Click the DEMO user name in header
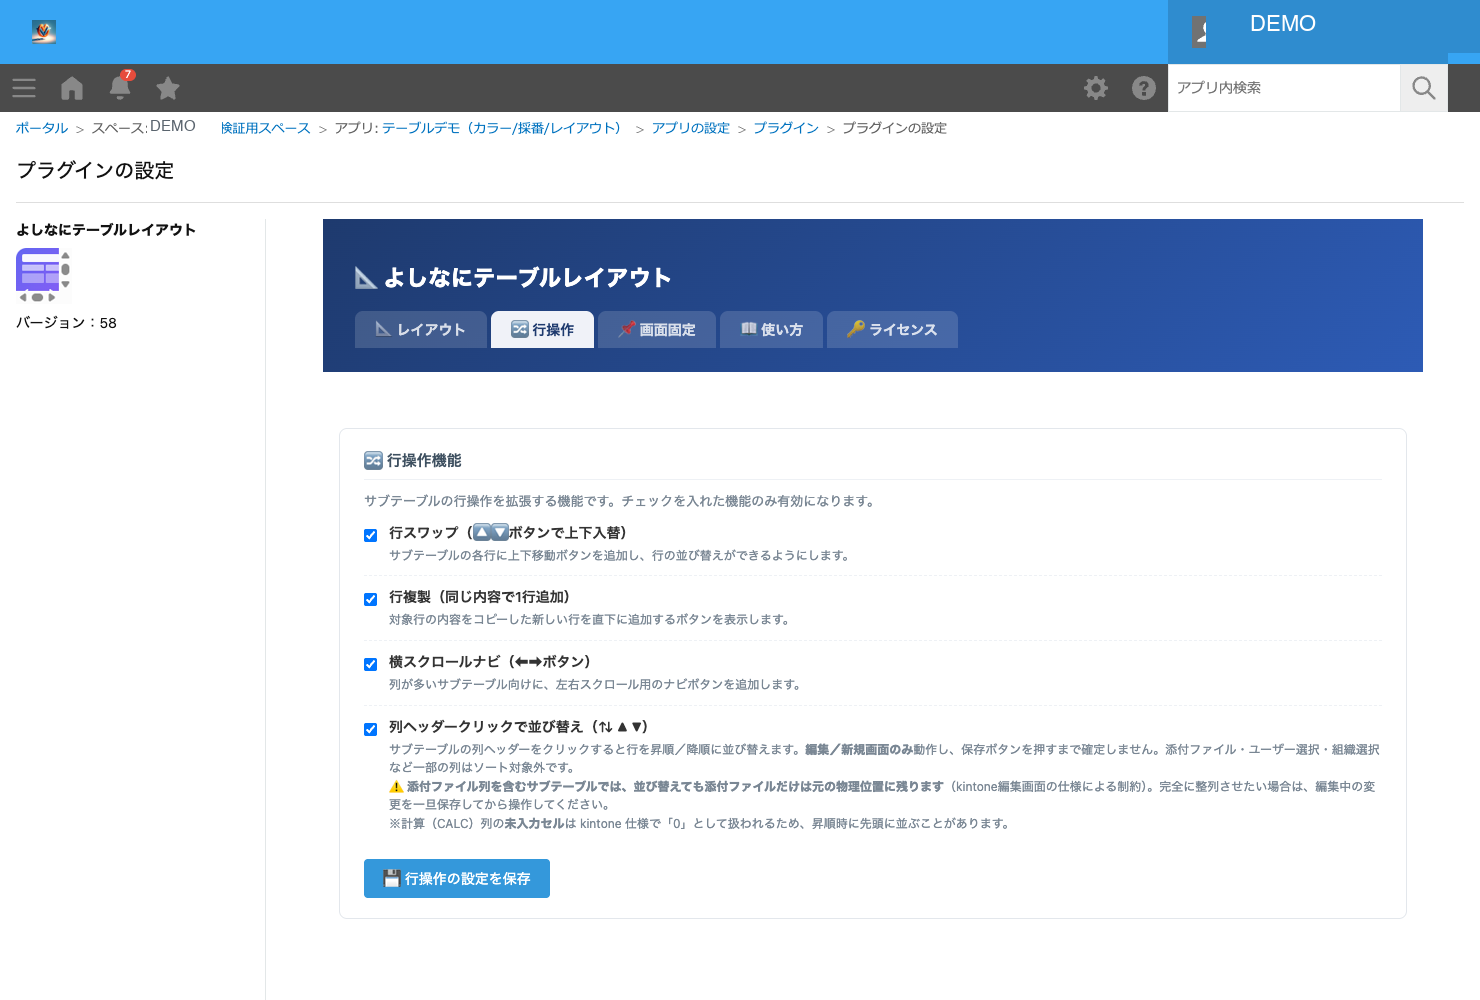 click(x=1283, y=24)
